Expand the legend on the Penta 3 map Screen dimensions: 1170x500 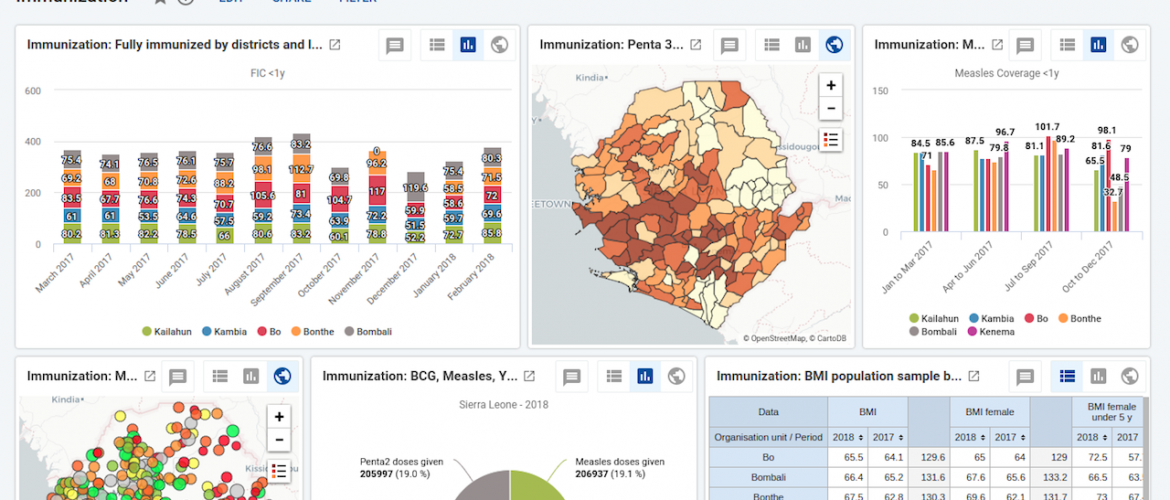point(830,139)
